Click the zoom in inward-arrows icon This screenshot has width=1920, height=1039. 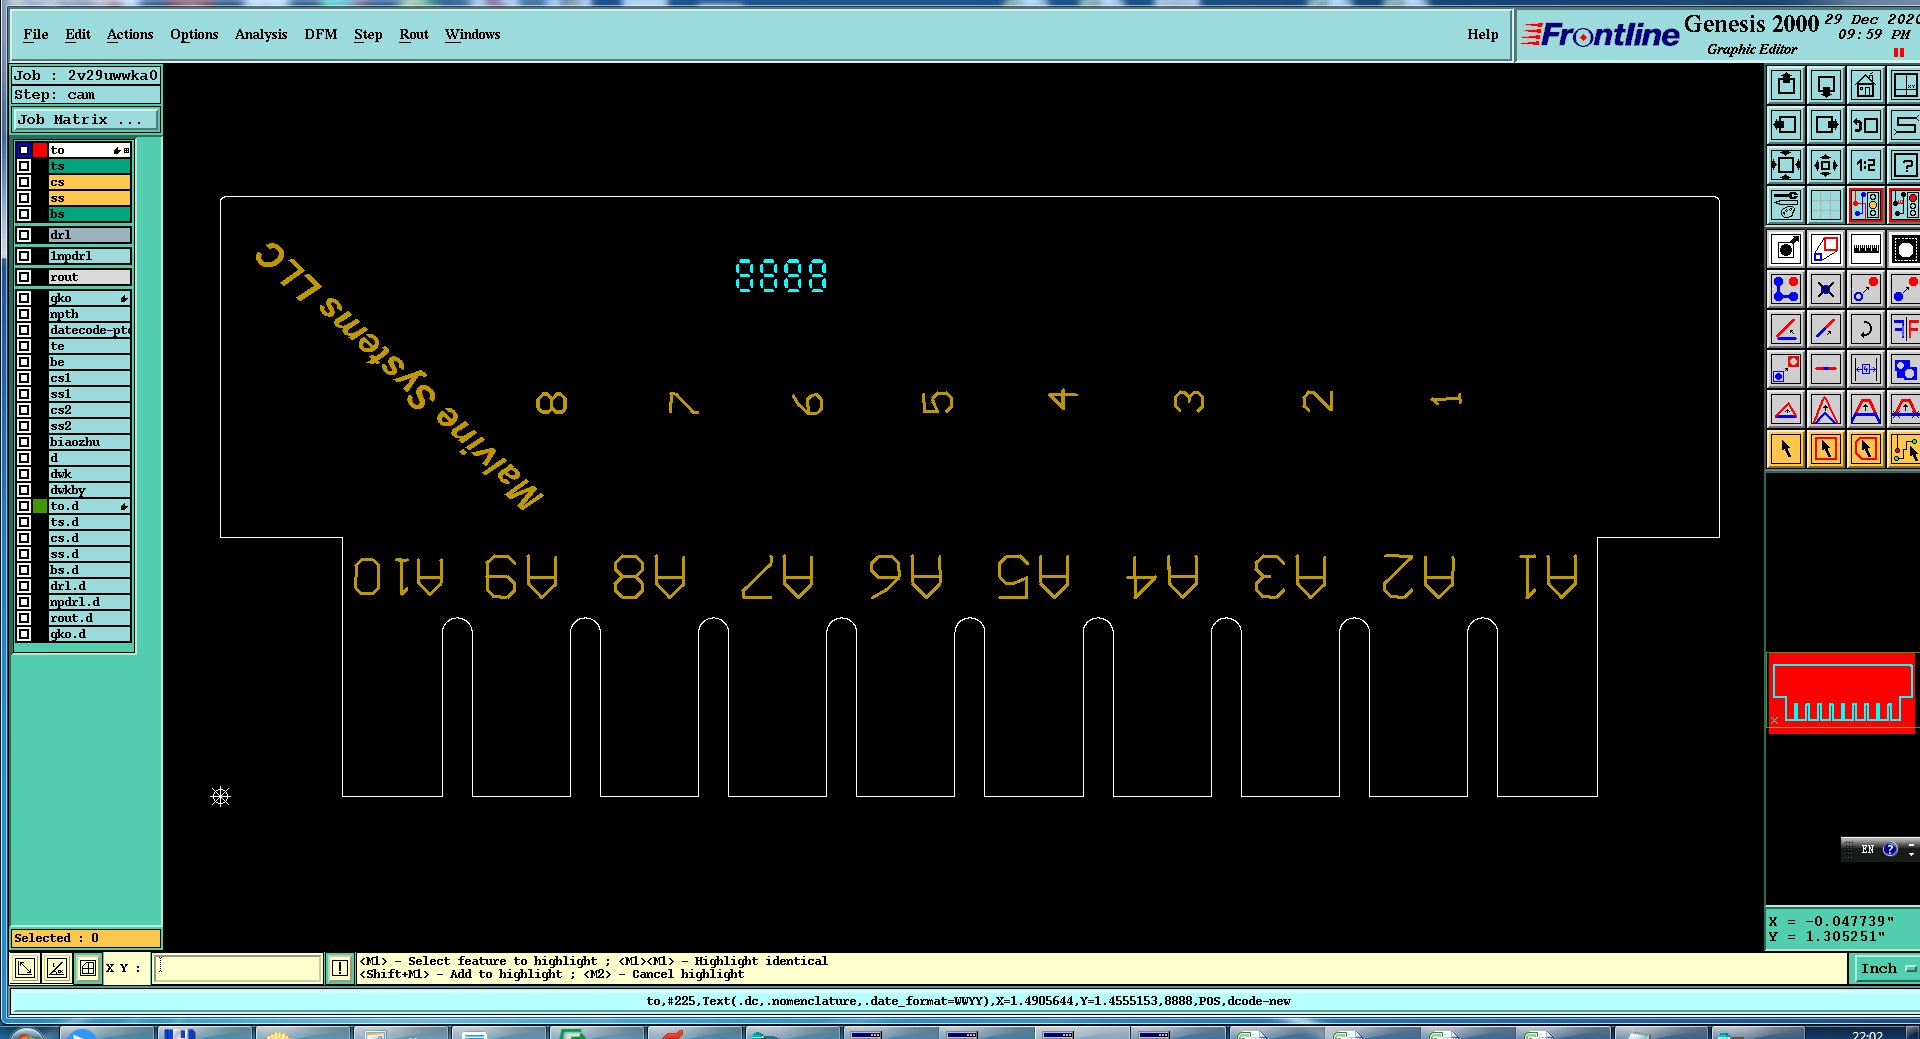[1786, 166]
